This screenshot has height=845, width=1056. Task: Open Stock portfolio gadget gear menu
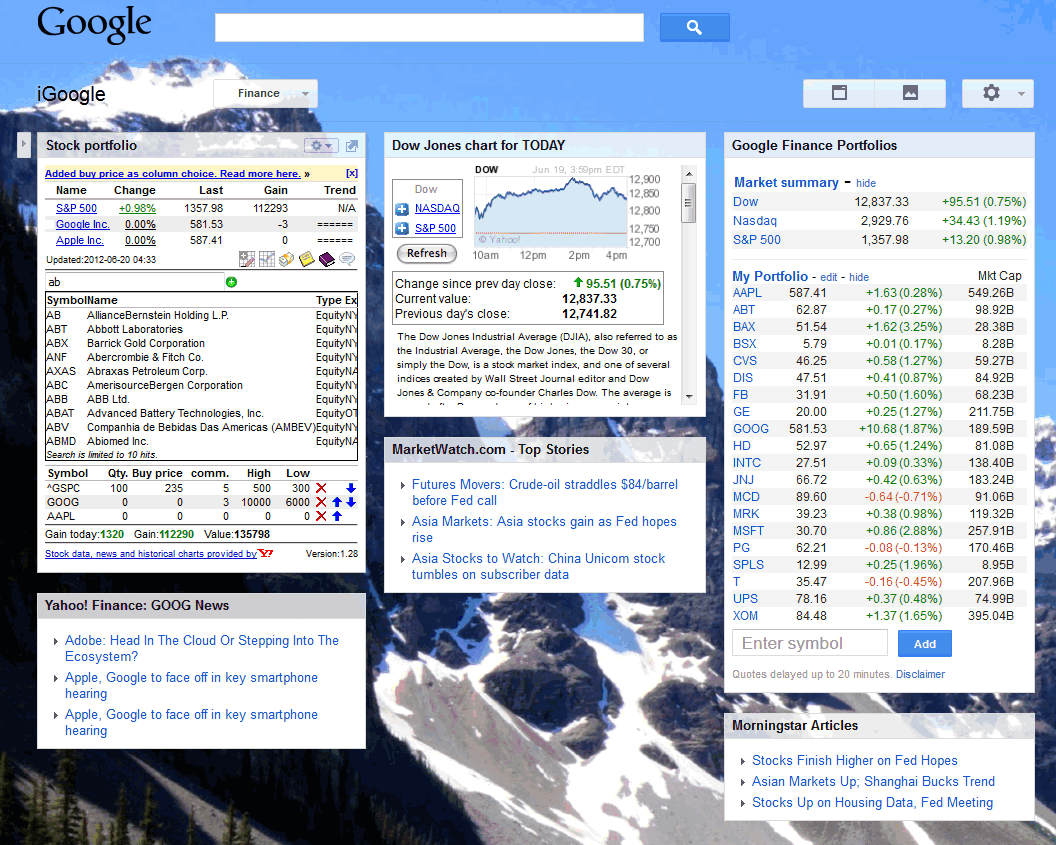[320, 145]
